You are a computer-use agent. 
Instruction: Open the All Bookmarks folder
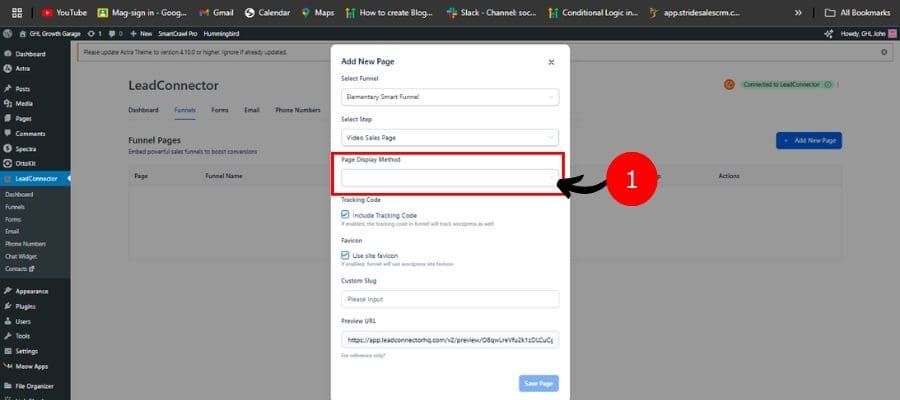click(858, 13)
